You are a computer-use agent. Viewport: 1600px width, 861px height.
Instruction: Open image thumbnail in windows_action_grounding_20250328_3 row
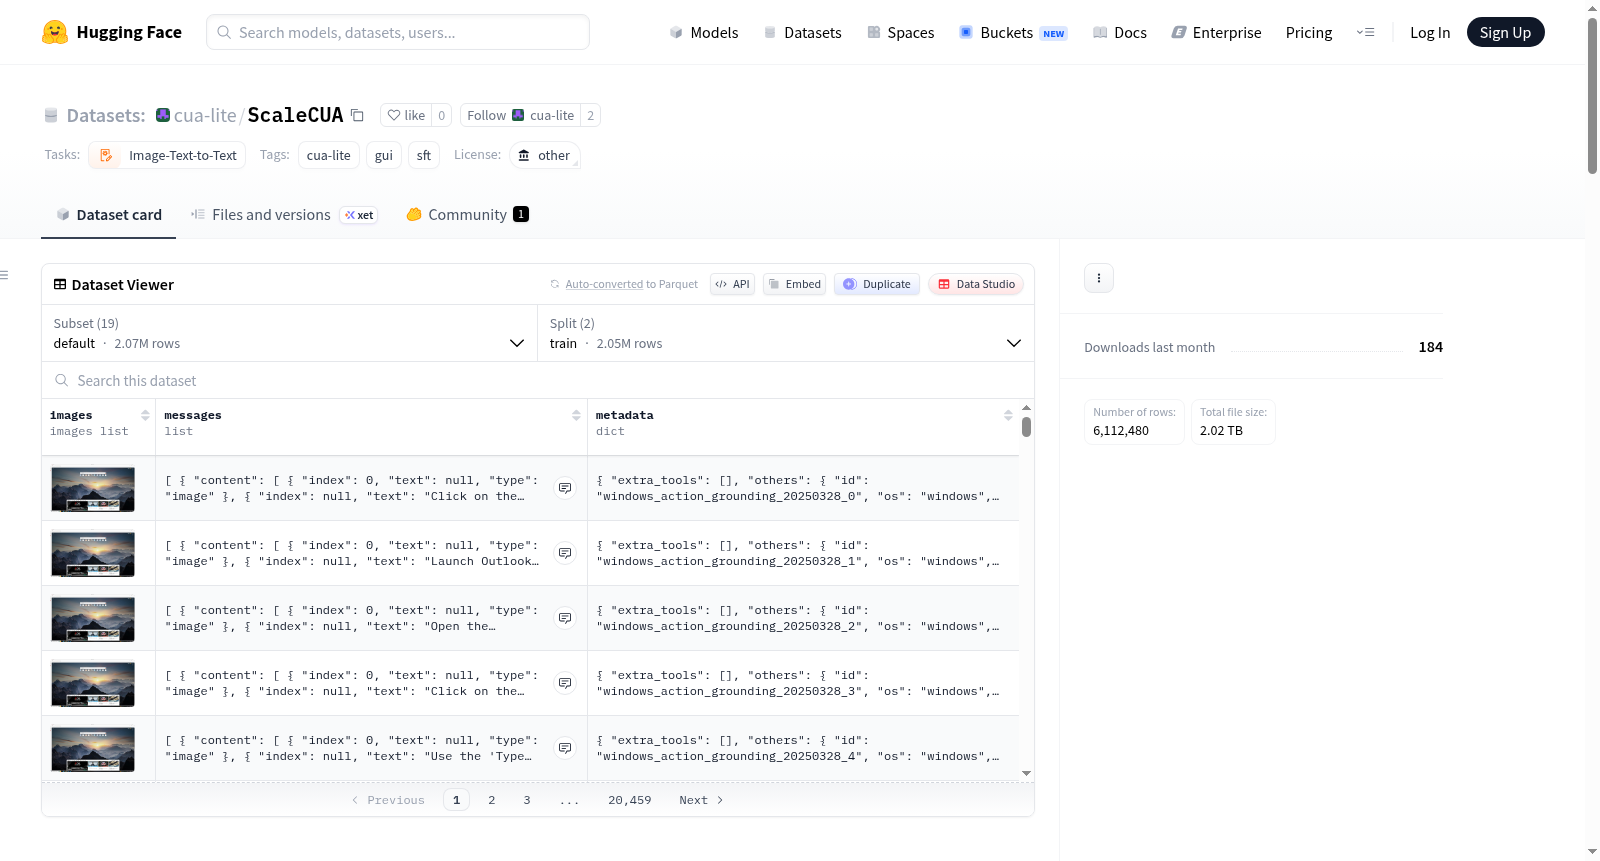tap(93, 684)
